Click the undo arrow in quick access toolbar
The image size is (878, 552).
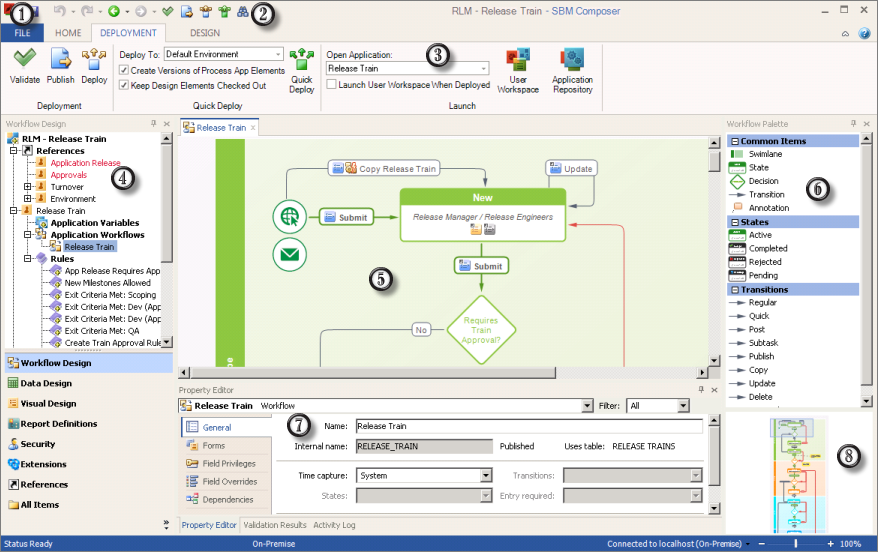[x=59, y=11]
